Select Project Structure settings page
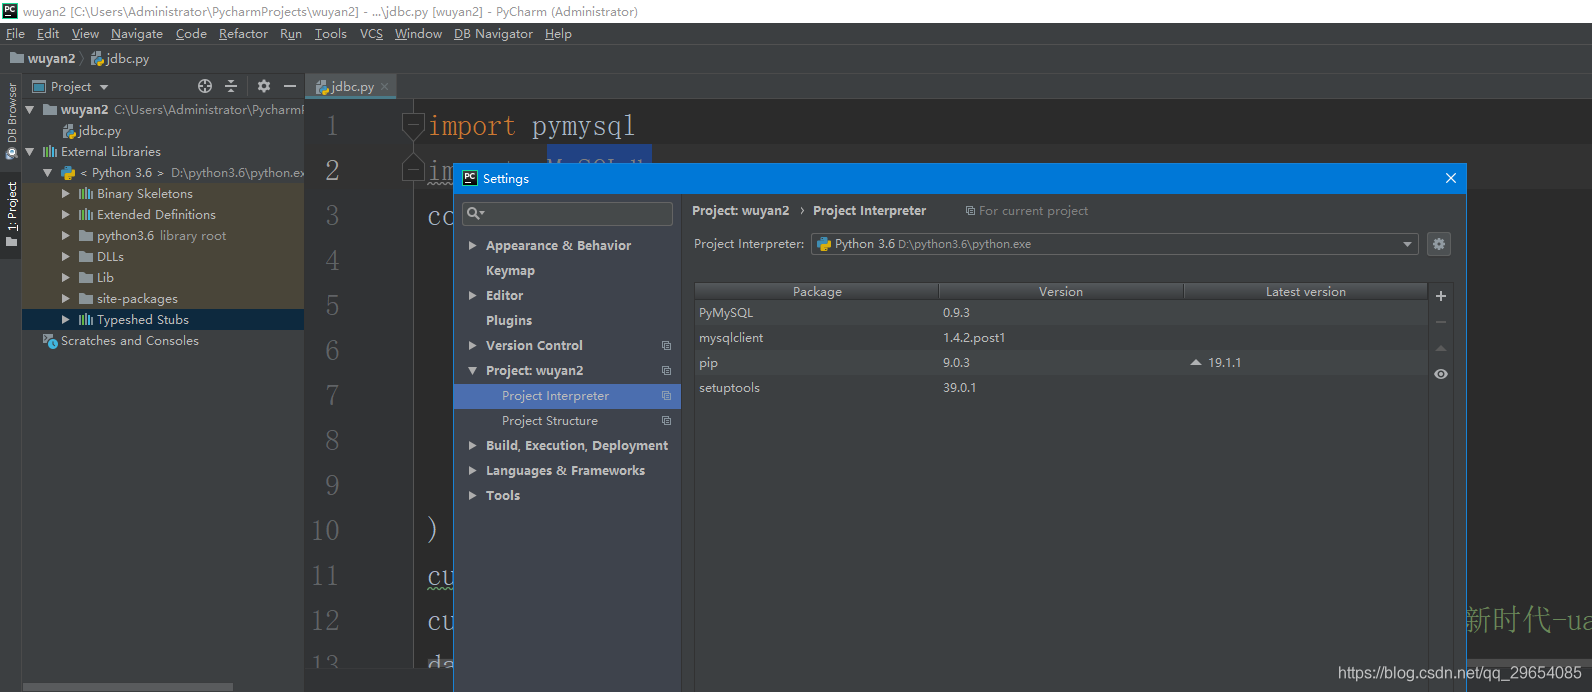This screenshot has height=692, width=1592. [x=550, y=421]
